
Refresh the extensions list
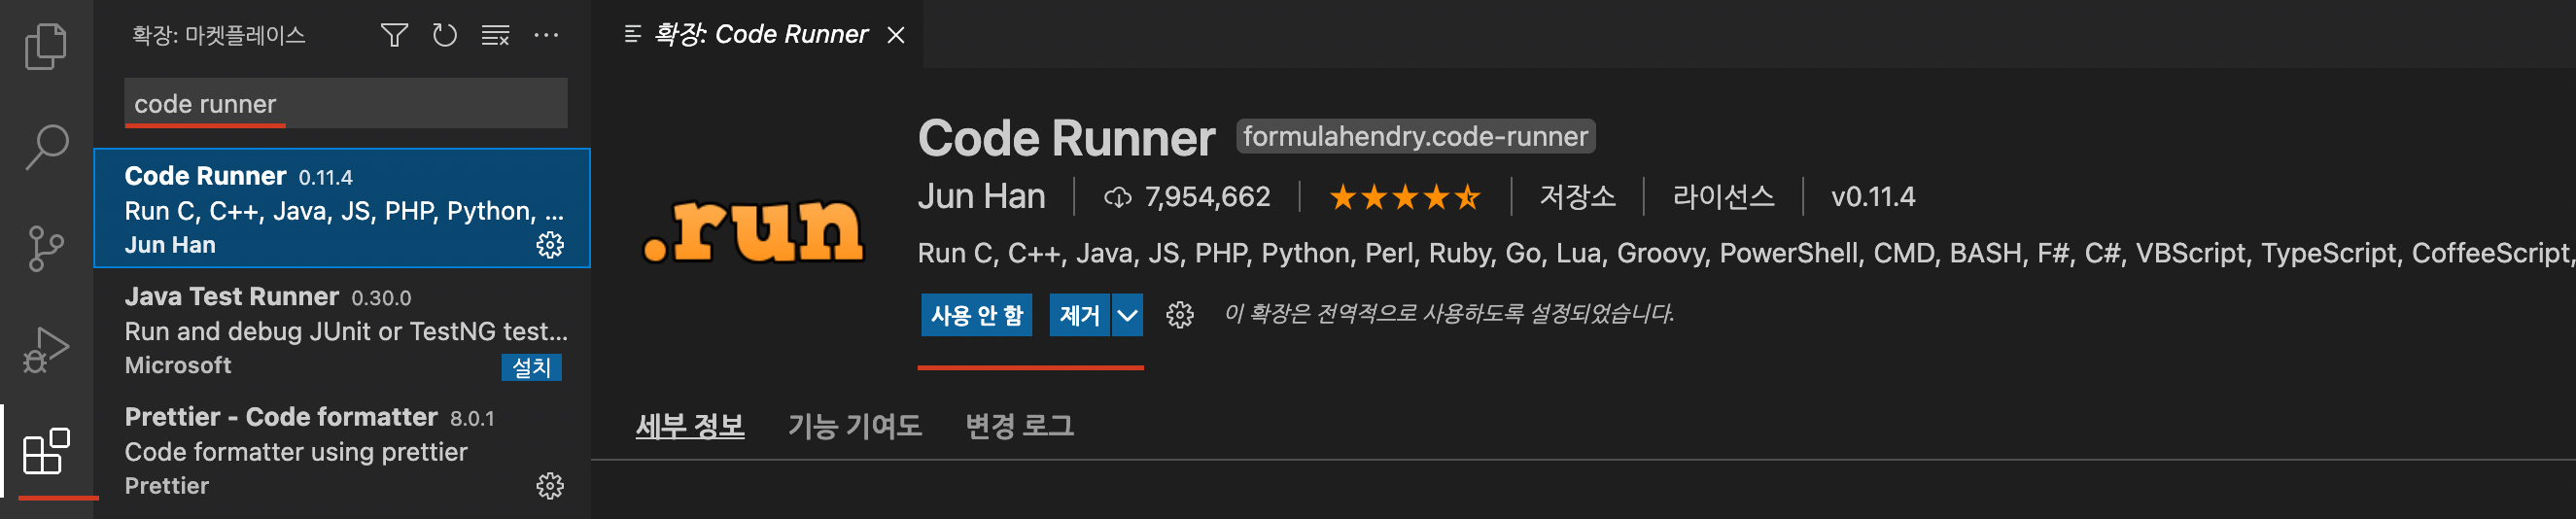point(445,36)
